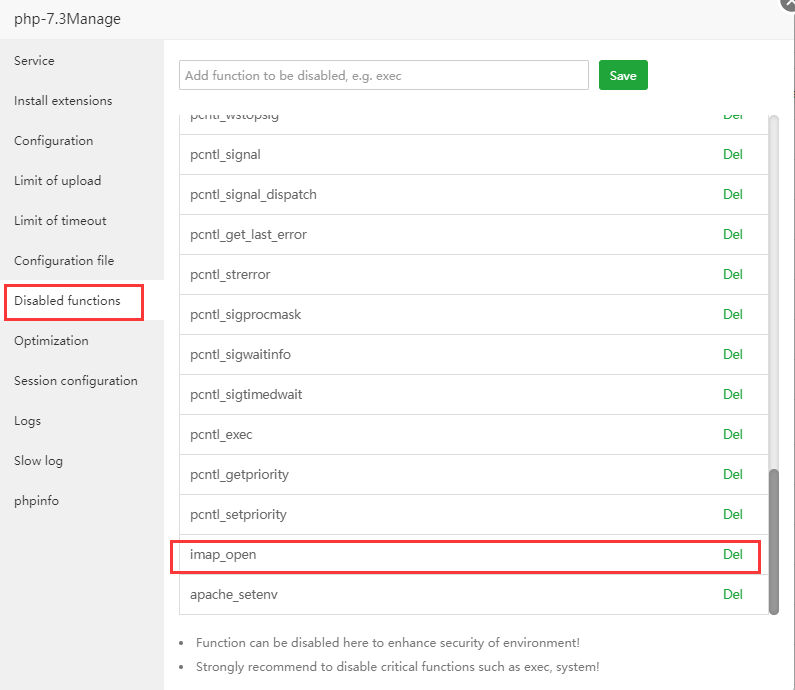This screenshot has height=690, width=795.
Task: View the Logs section
Action: coord(28,421)
